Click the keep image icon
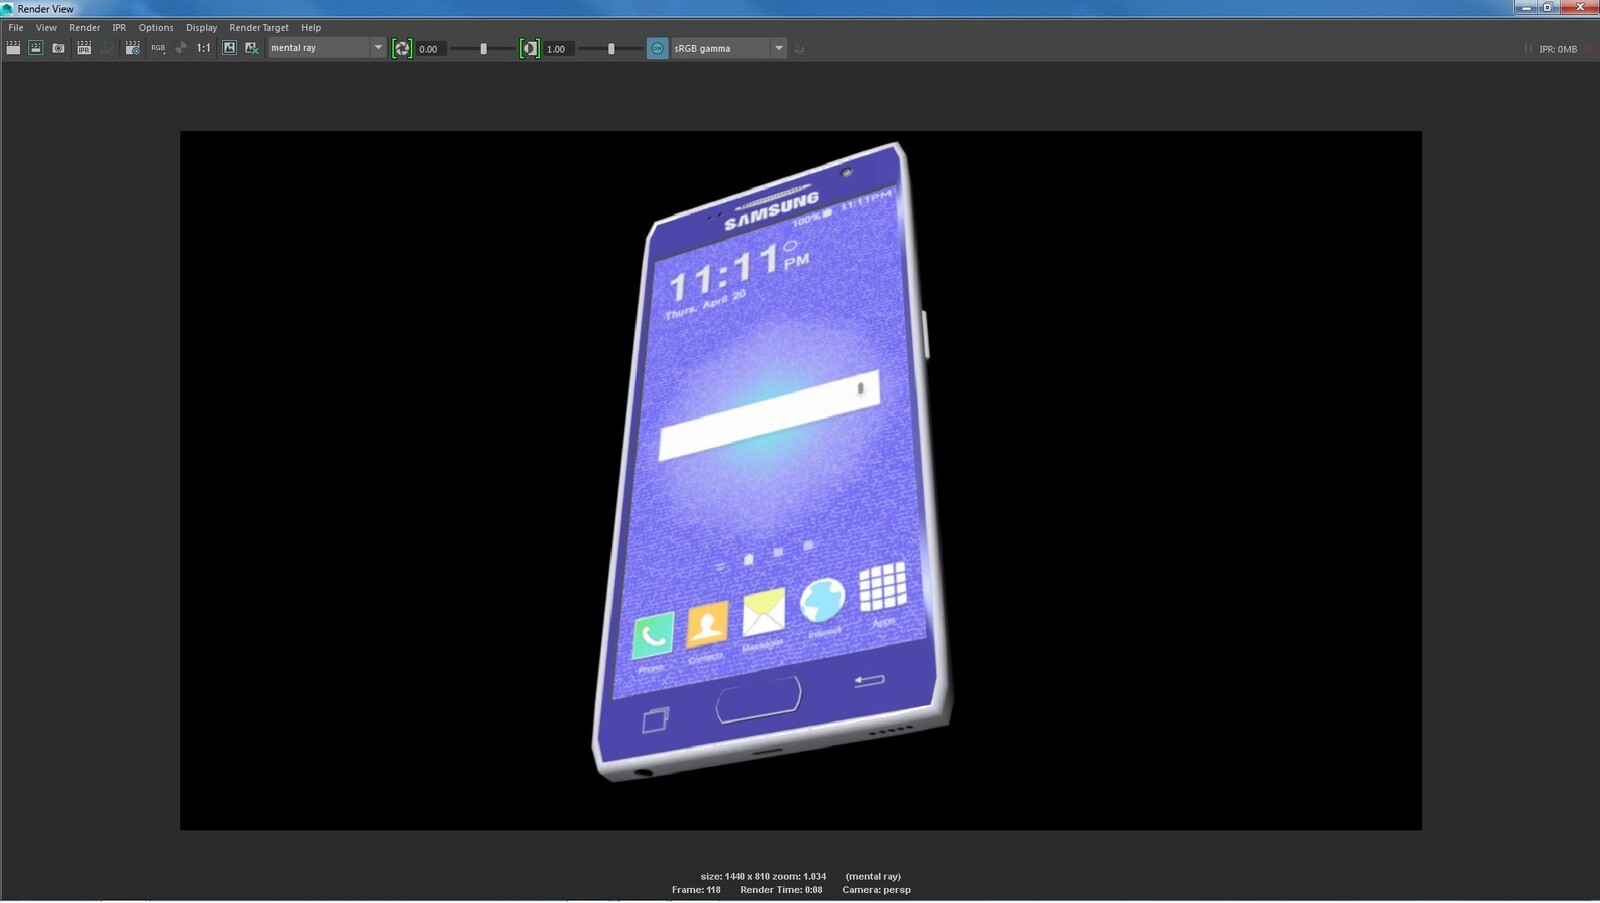 tap(229, 48)
